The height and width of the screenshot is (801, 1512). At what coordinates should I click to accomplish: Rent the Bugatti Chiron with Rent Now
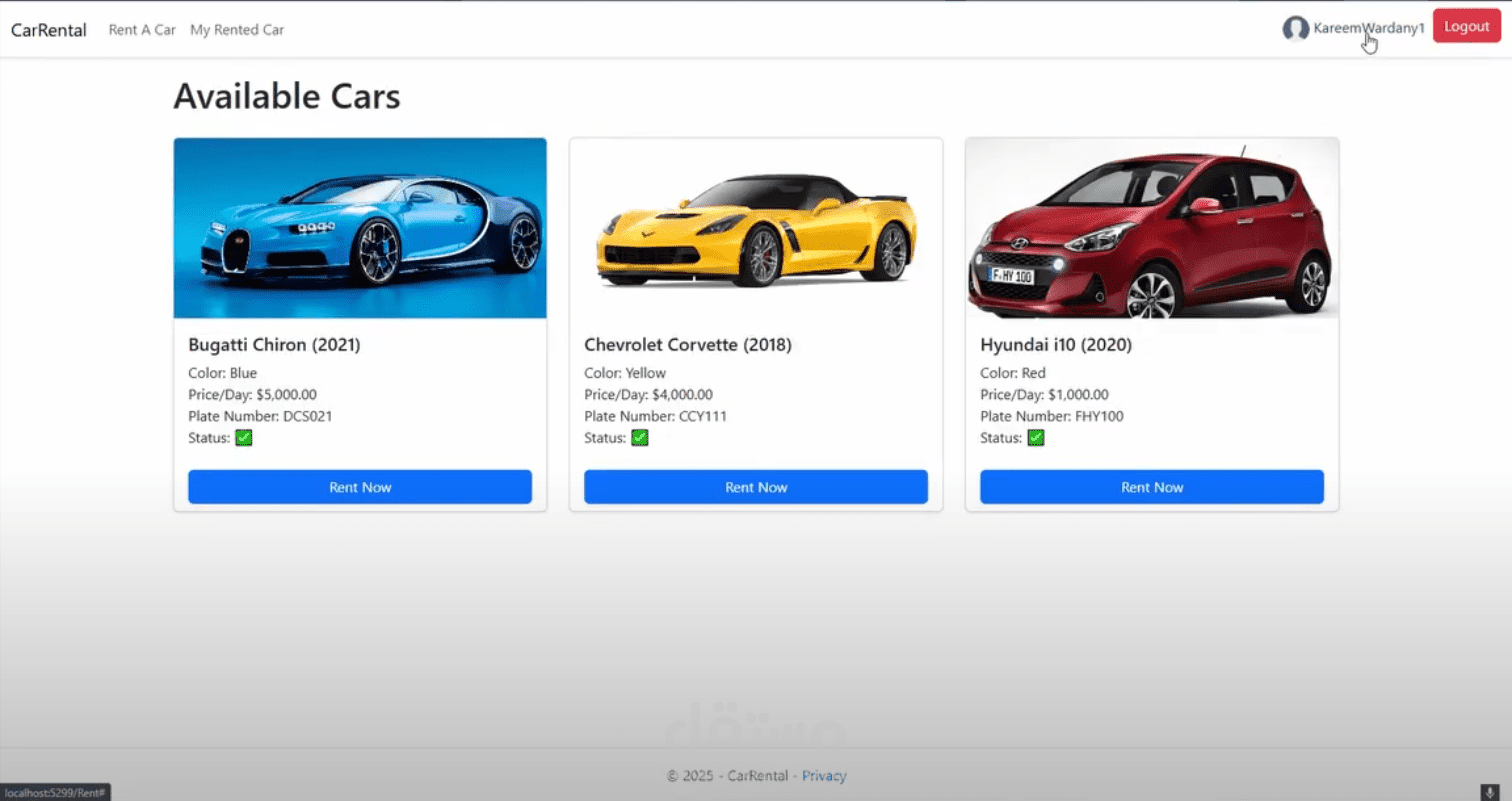[x=360, y=487]
